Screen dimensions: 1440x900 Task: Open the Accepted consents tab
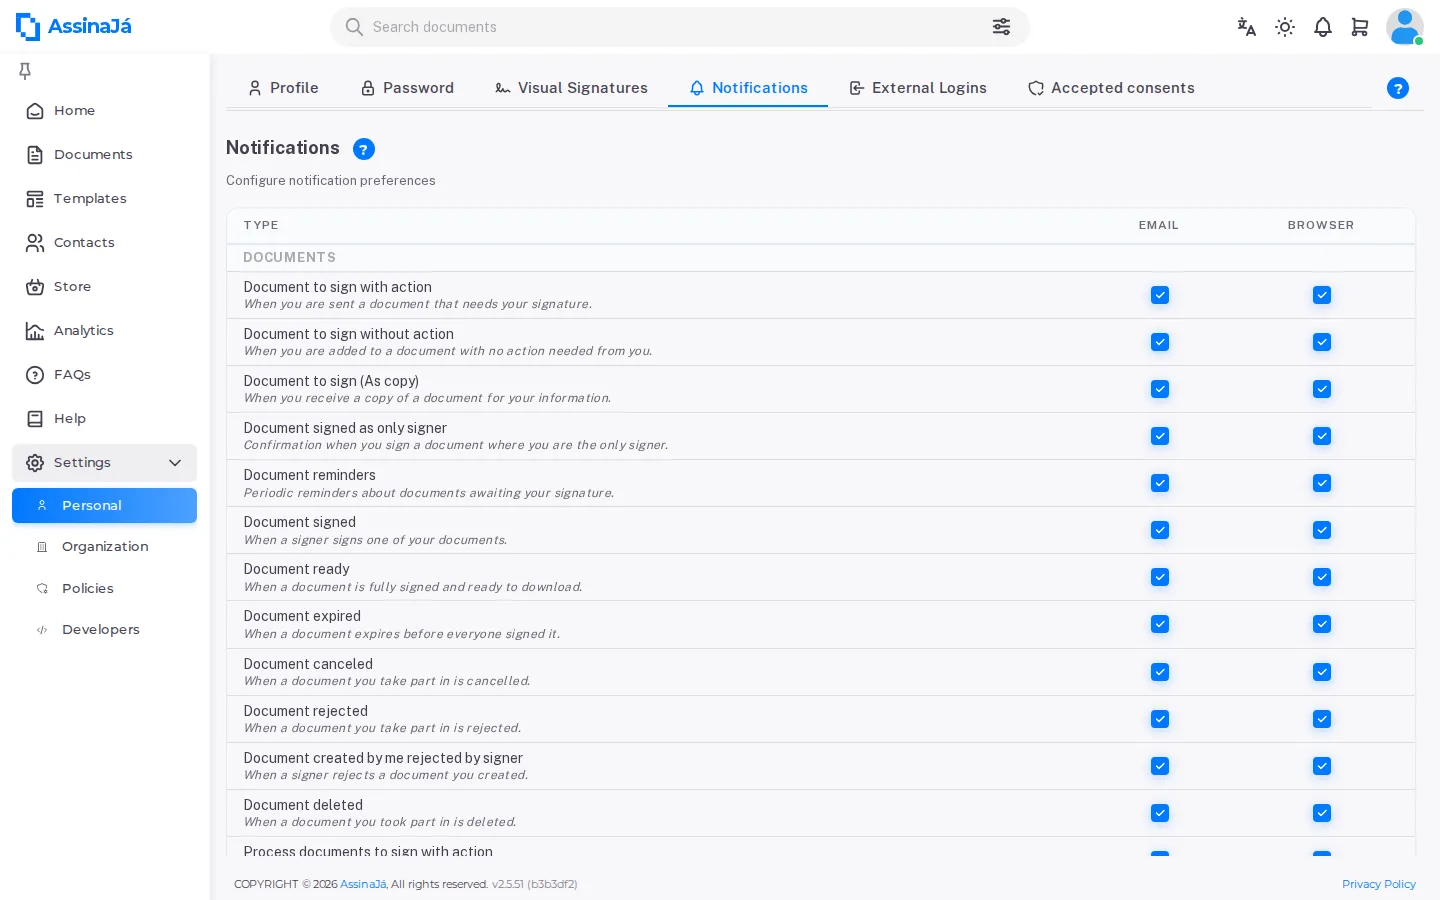(1111, 88)
